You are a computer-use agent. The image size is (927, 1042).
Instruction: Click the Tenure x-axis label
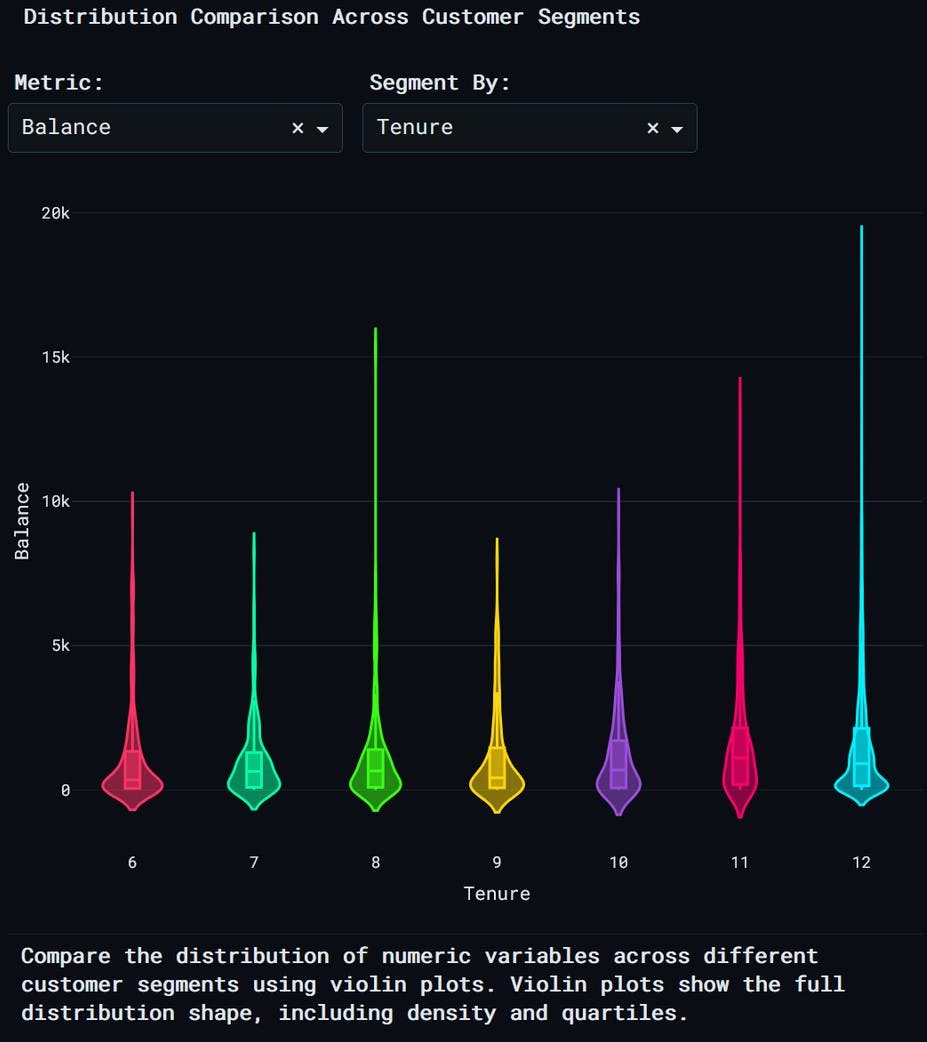(496, 893)
